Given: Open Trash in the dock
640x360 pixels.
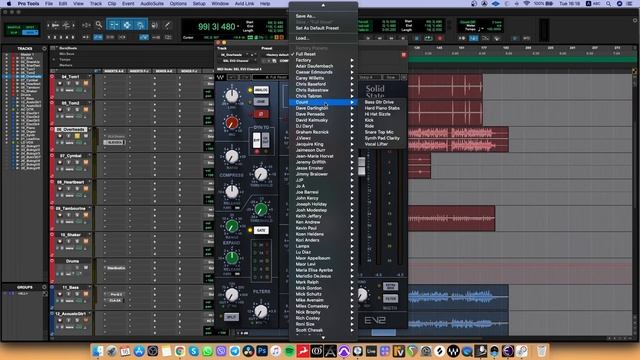Looking at the screenshot, I should (x=541, y=351).
